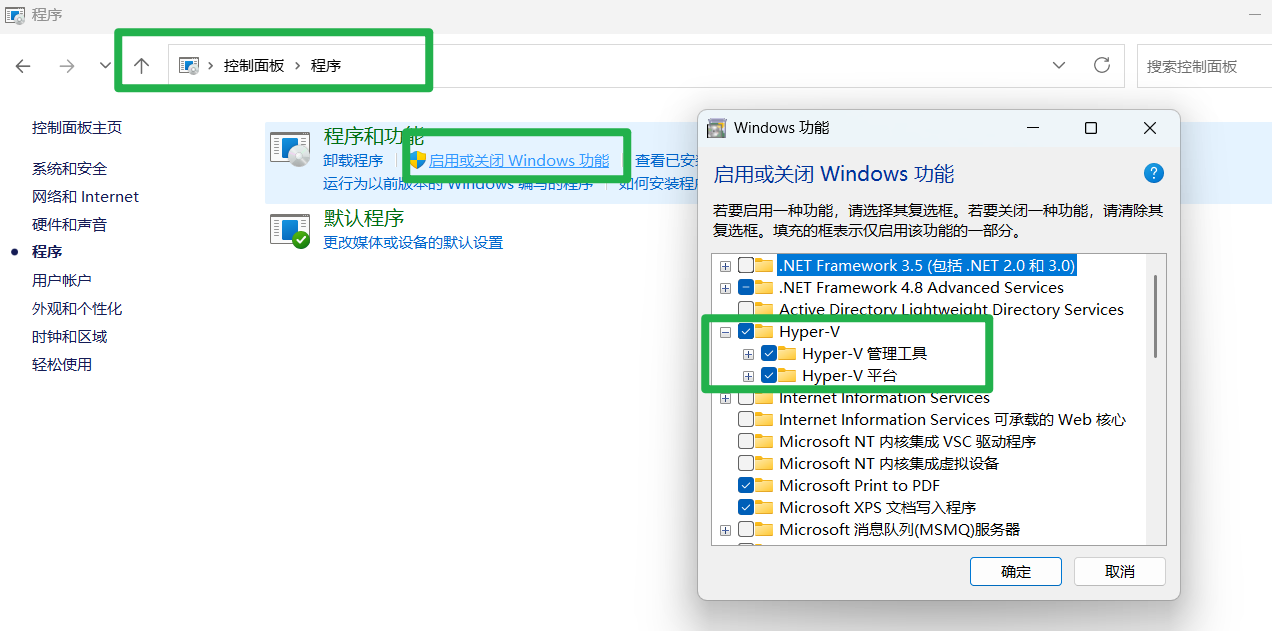The height and width of the screenshot is (631, 1272).
Task: Click 启用或关闭 Windows 功能 link
Action: 518,161
